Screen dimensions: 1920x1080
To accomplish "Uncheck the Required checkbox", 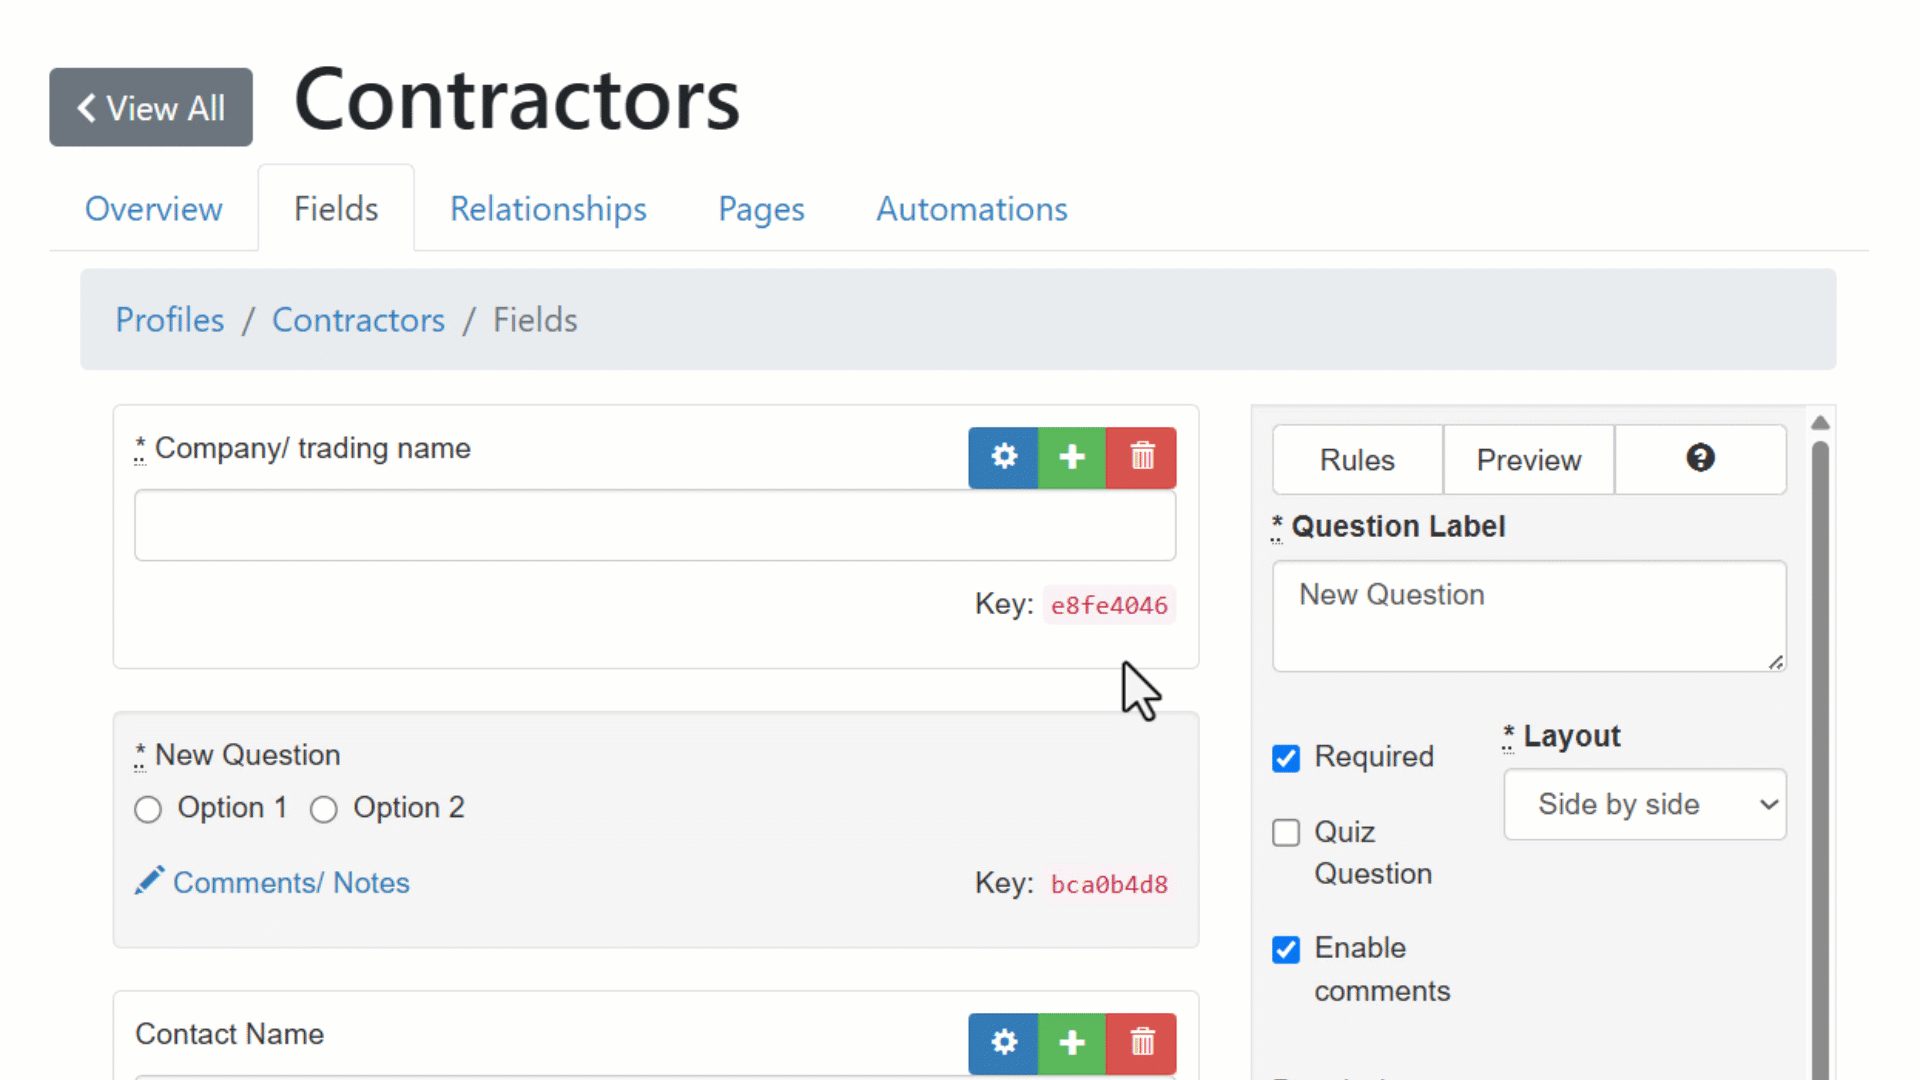I will point(1286,758).
